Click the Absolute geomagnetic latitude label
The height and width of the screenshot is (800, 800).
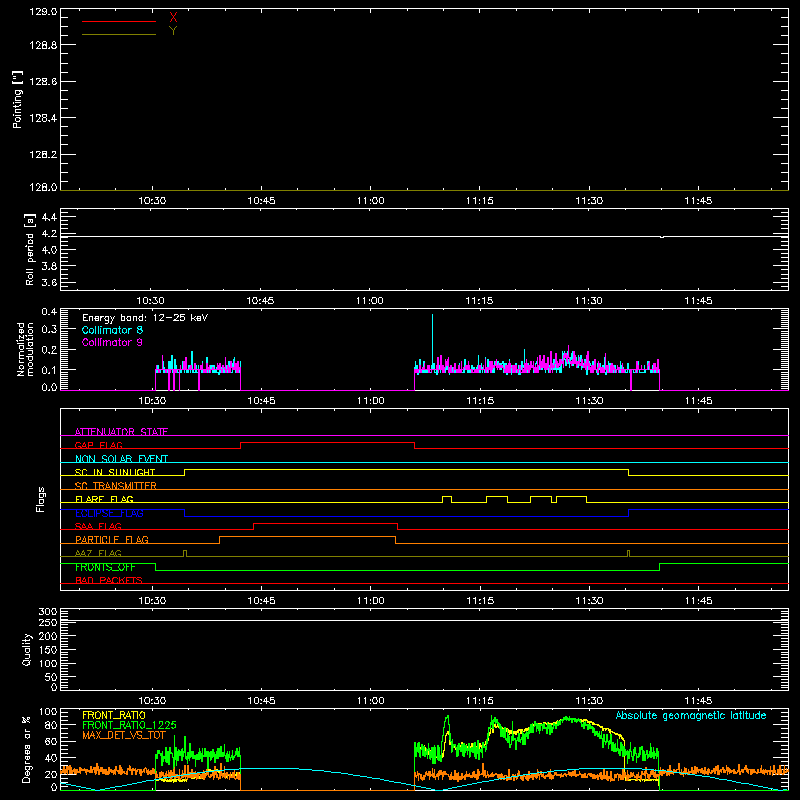(x=691, y=716)
